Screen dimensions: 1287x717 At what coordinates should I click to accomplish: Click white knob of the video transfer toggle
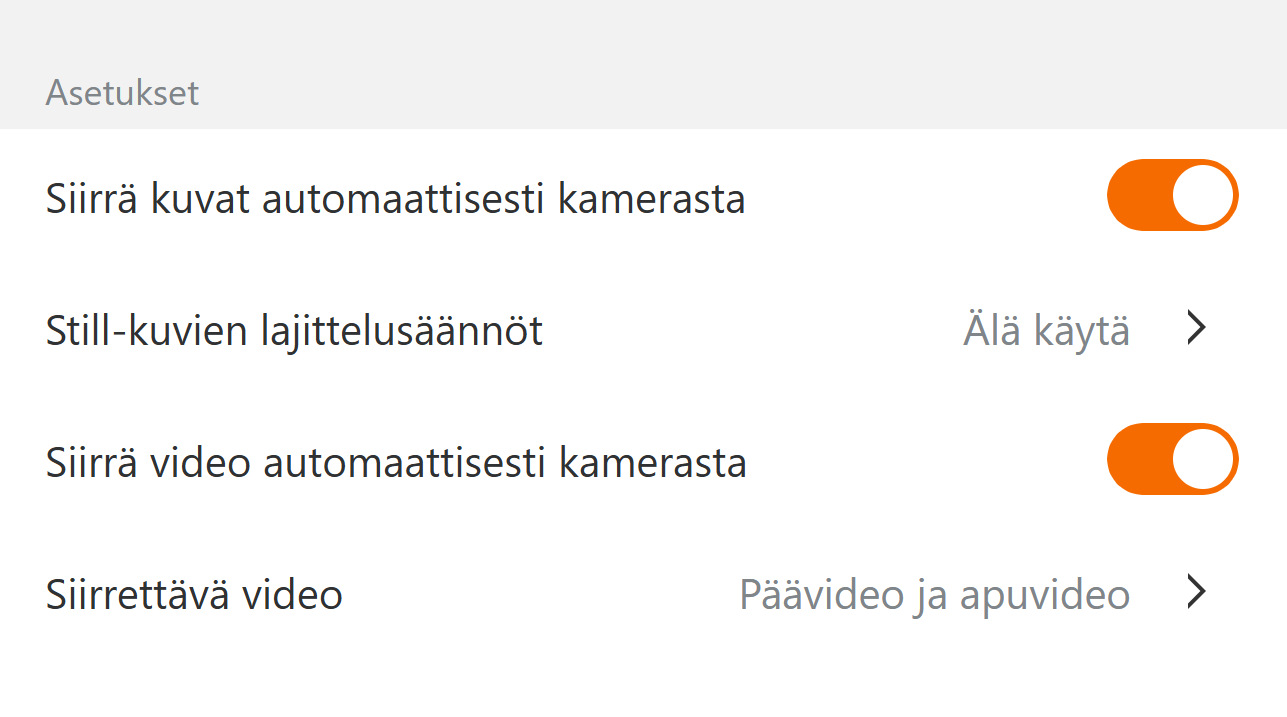[x=1203, y=459]
